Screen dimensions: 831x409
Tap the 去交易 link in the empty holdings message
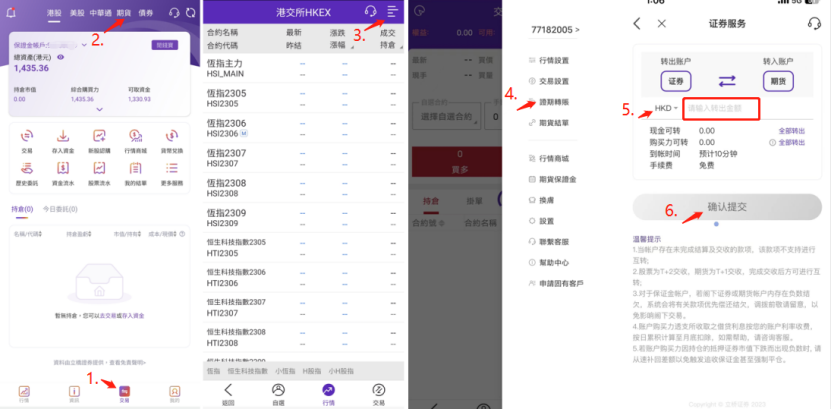(108, 316)
